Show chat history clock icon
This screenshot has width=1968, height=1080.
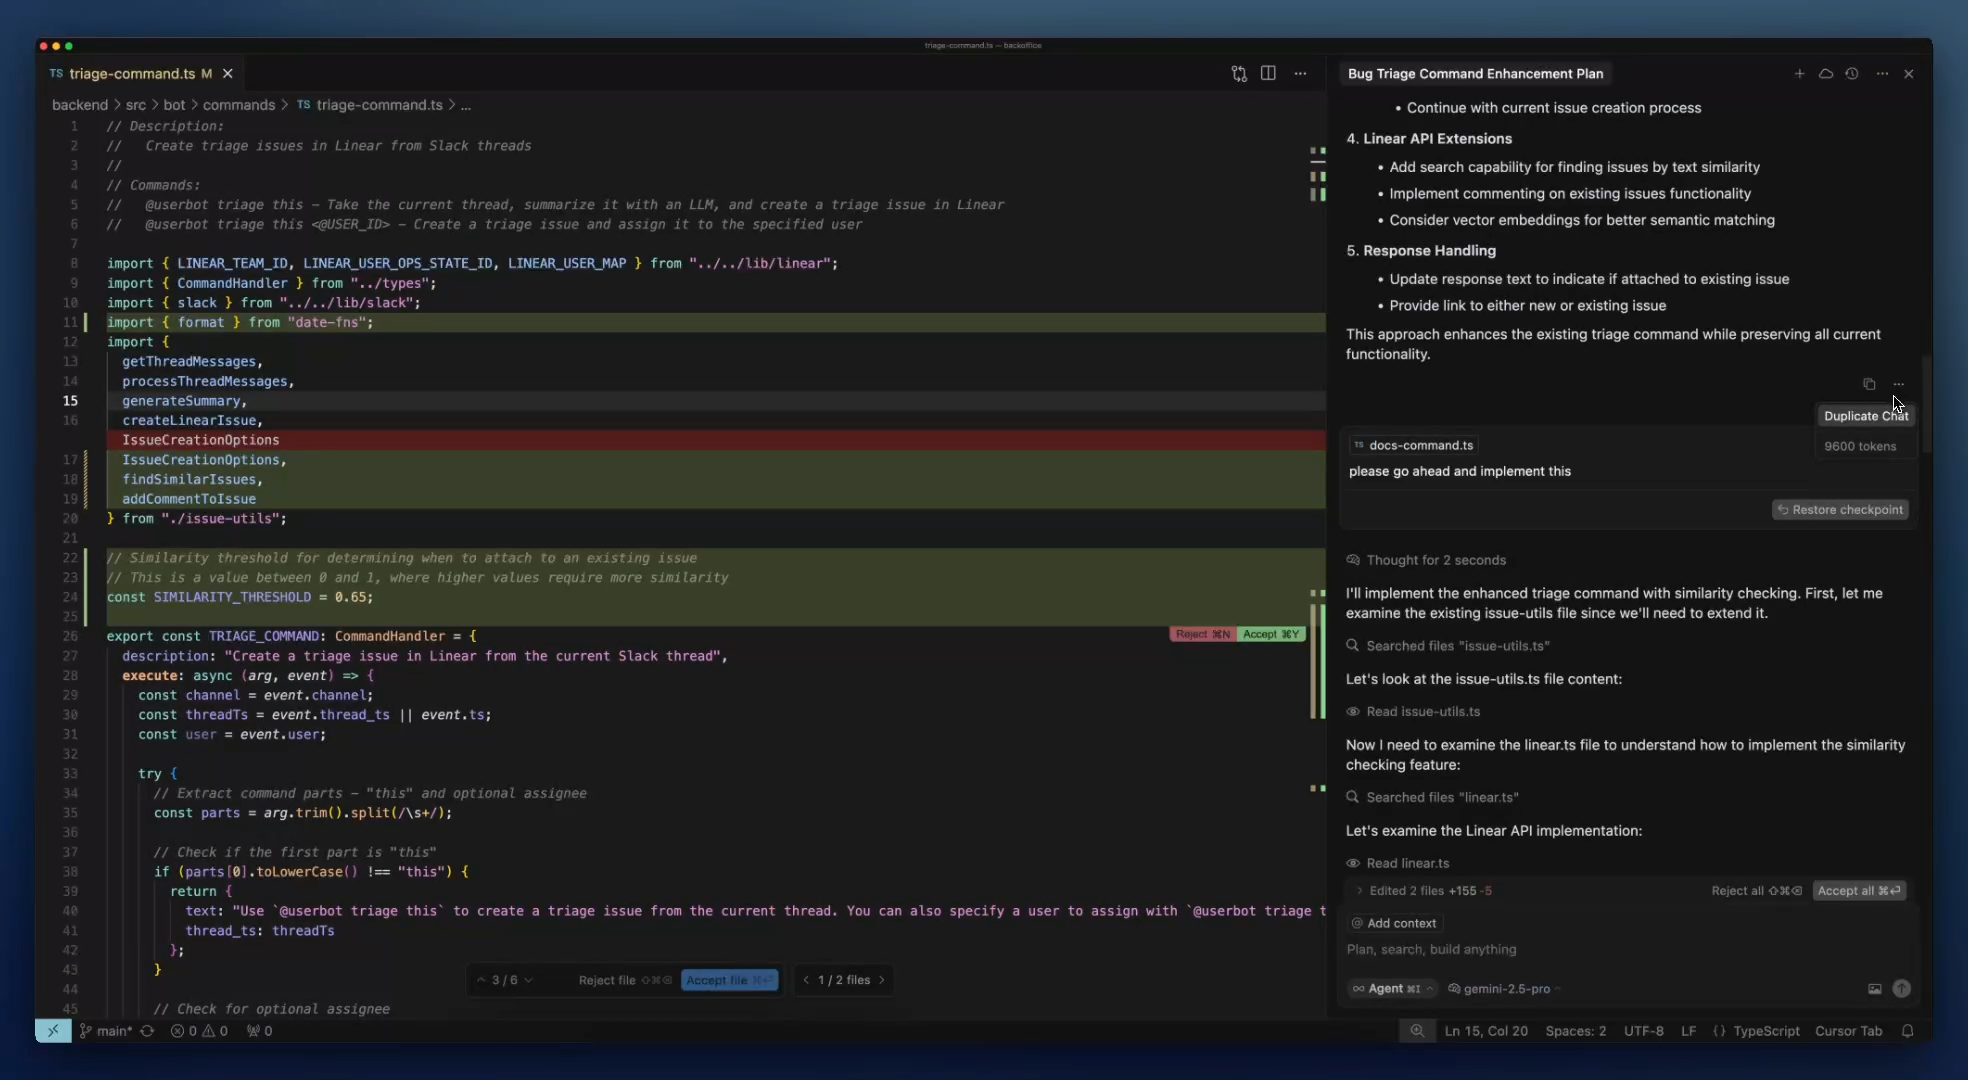[x=1852, y=74]
